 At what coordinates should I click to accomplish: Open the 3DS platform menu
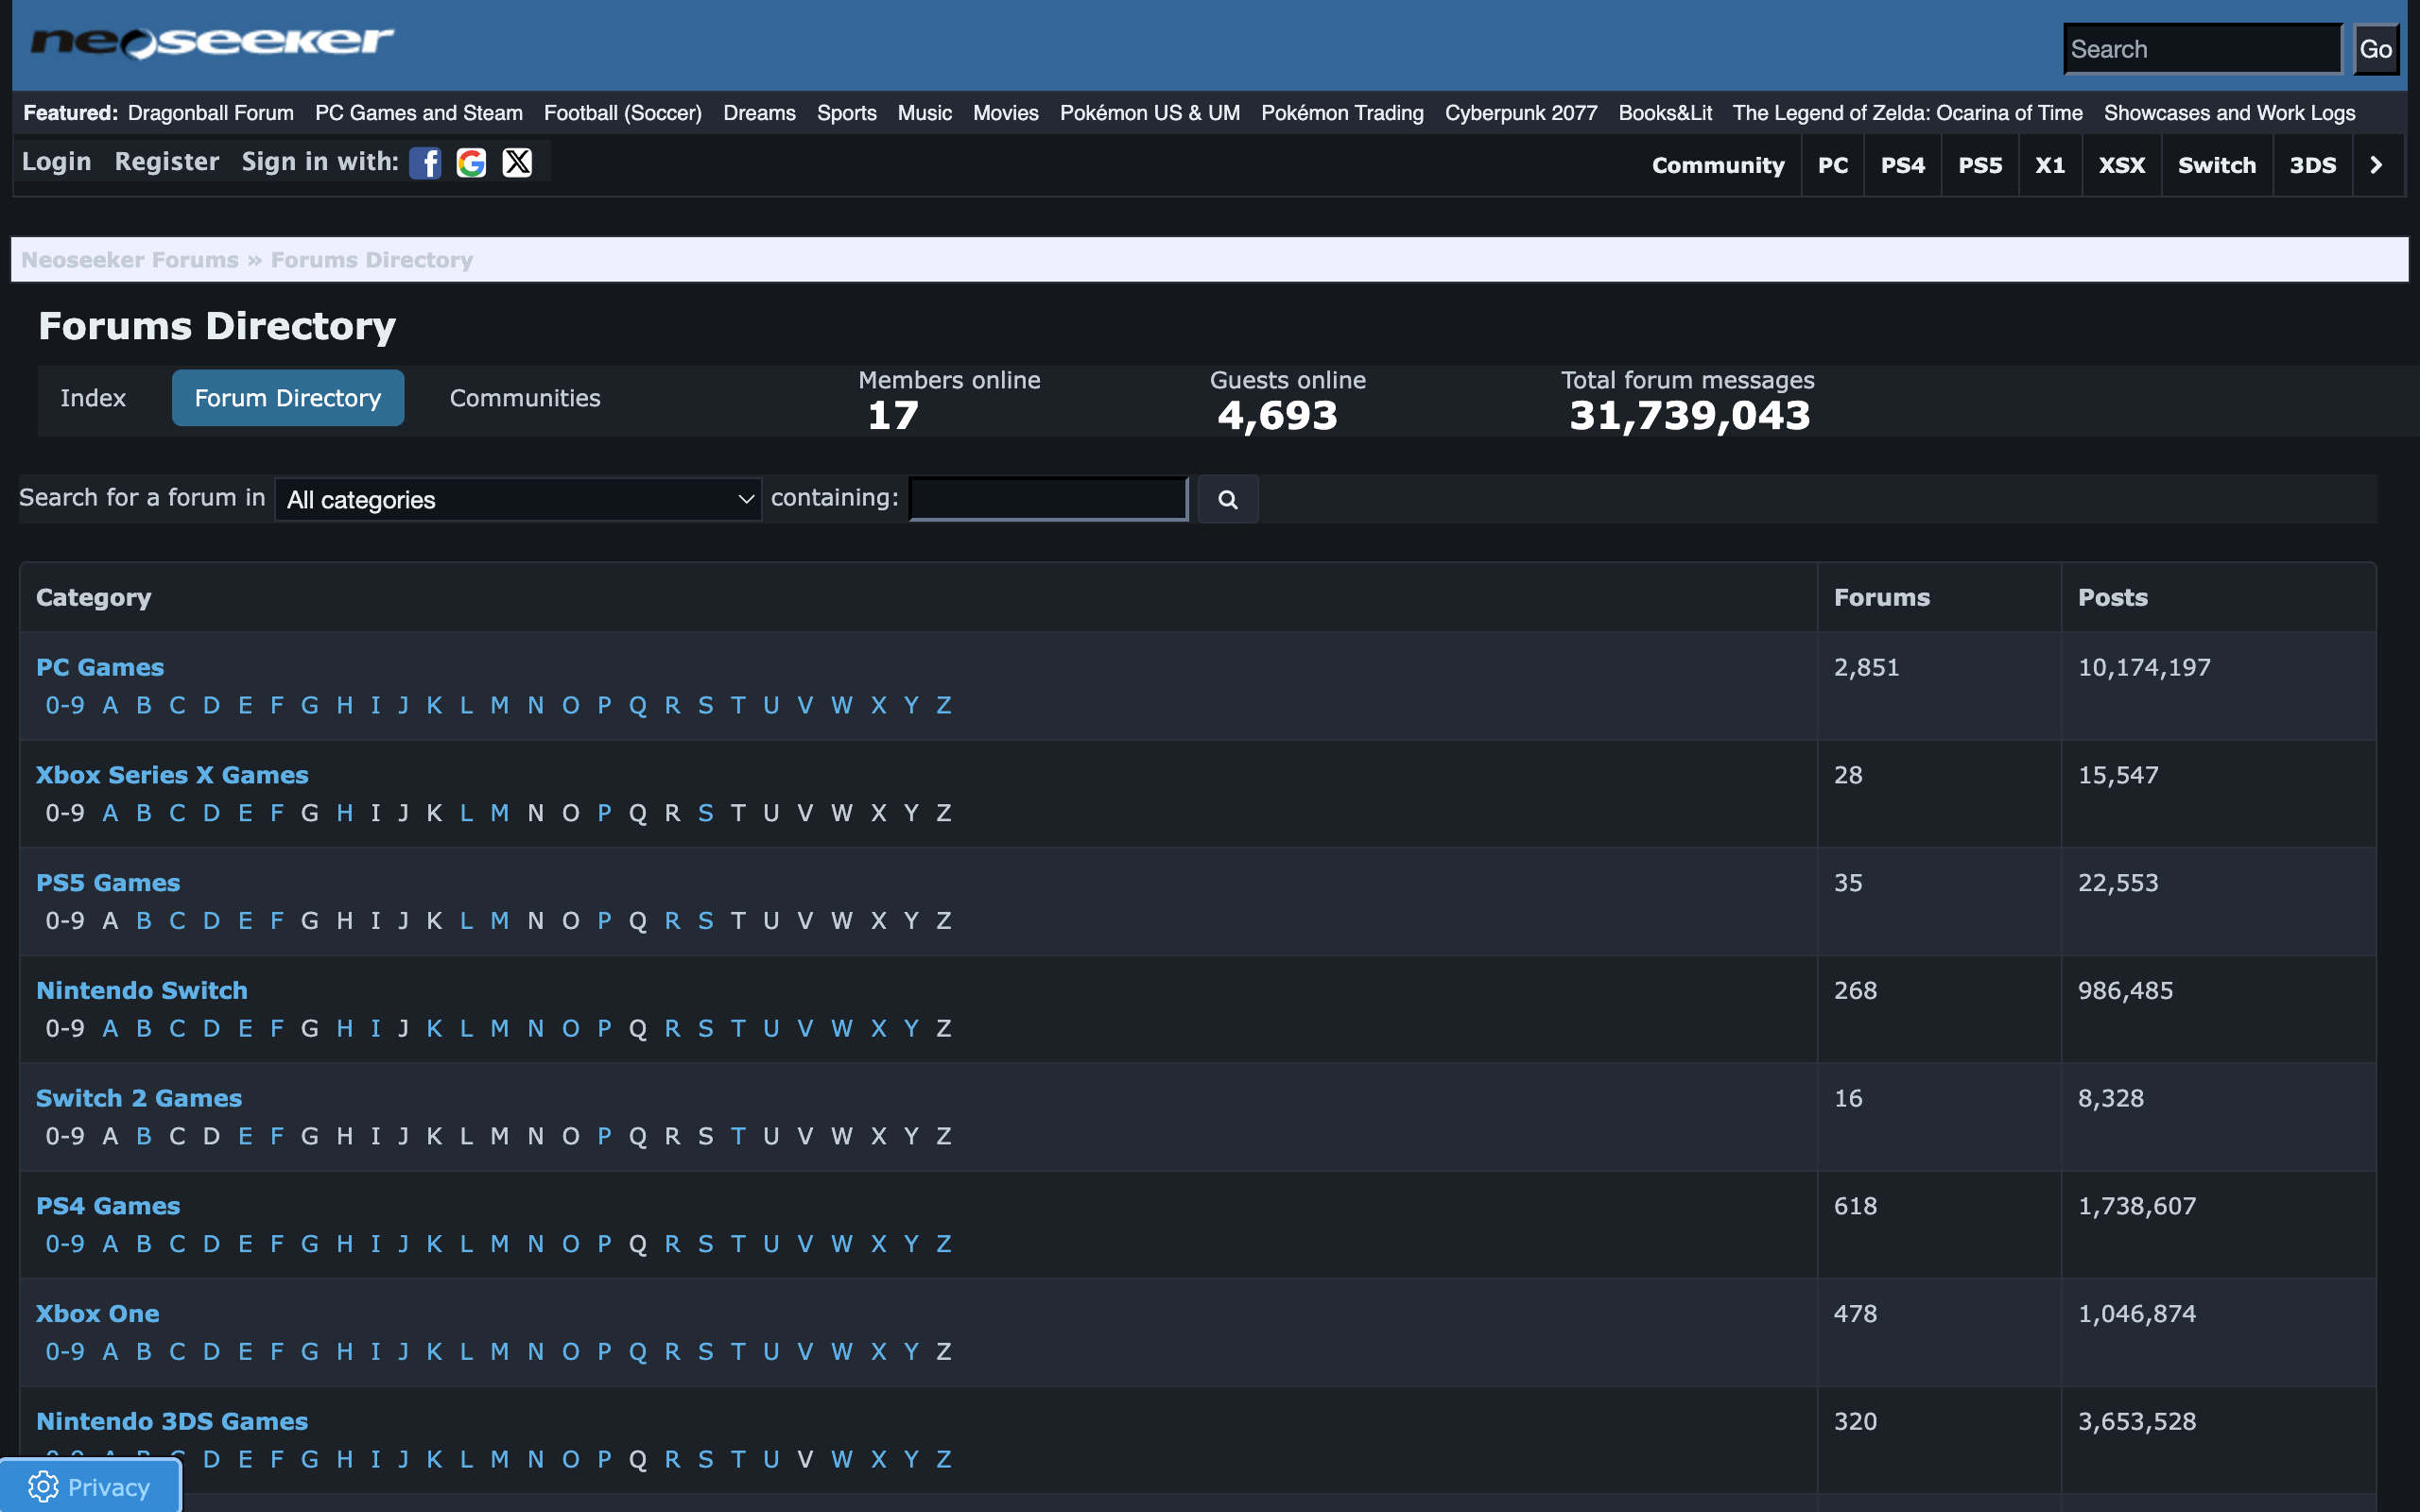tap(2313, 165)
